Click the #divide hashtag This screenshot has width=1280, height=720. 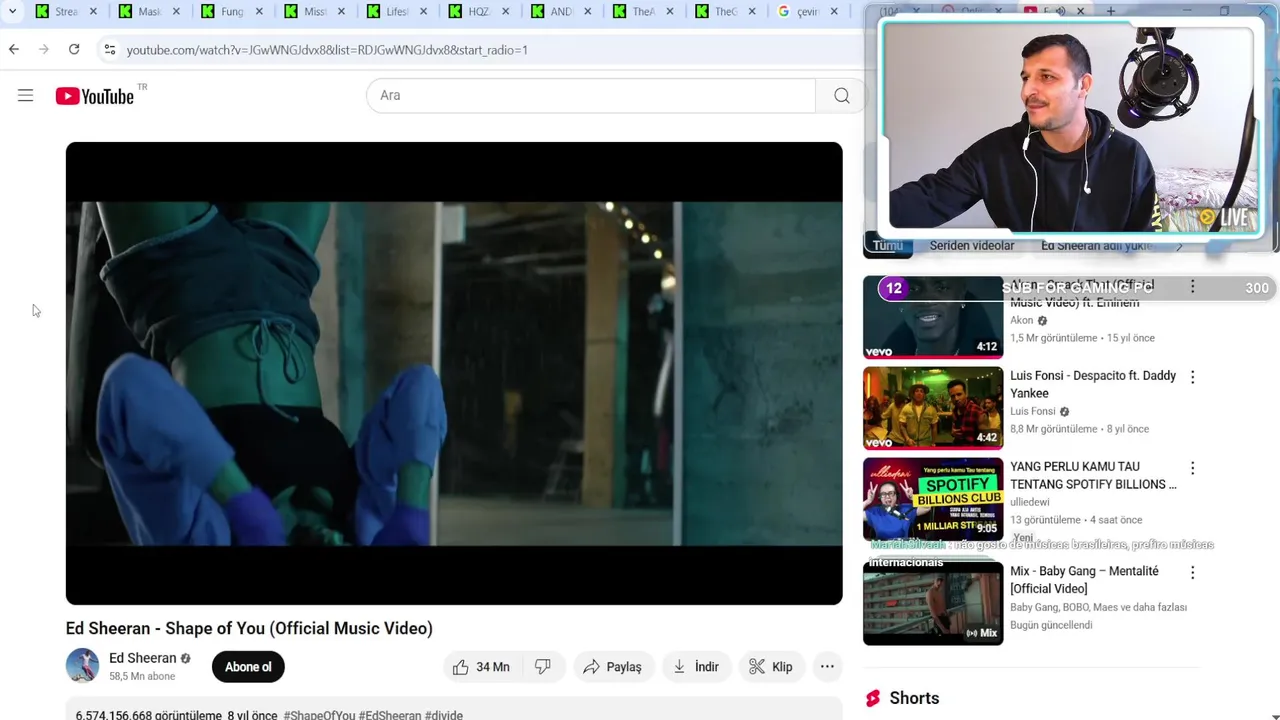(x=444, y=715)
